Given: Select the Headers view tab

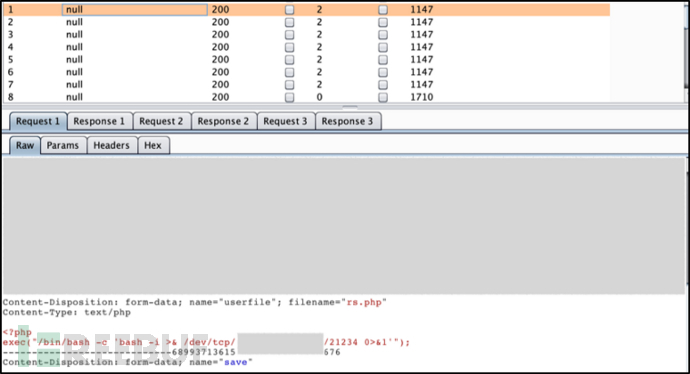Looking at the screenshot, I should click(x=112, y=145).
